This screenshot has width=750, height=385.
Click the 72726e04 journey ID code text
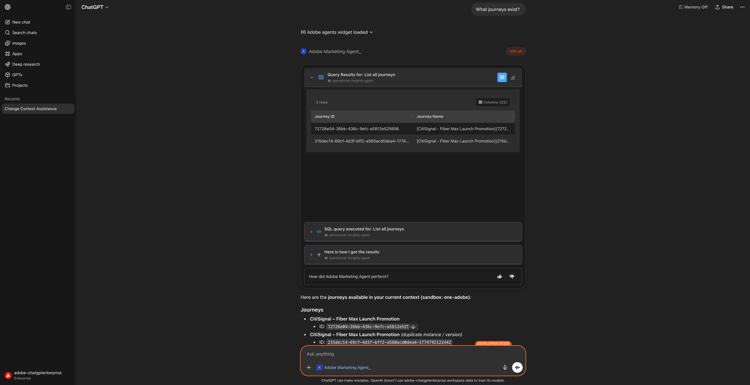367,327
